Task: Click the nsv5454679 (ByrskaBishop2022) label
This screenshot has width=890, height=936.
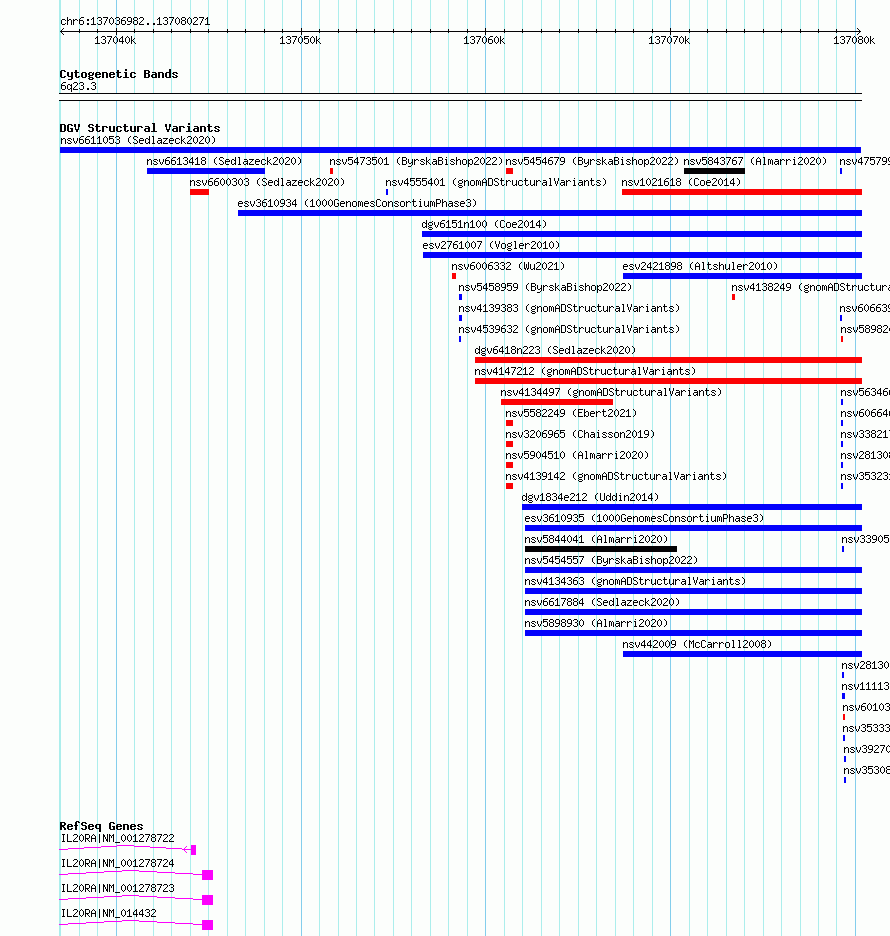Action: tap(592, 161)
